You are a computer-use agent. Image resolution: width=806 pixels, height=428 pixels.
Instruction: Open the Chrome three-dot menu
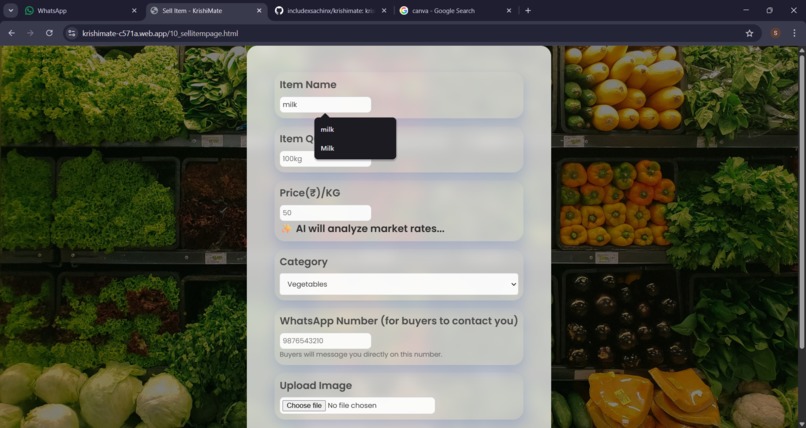coord(794,33)
